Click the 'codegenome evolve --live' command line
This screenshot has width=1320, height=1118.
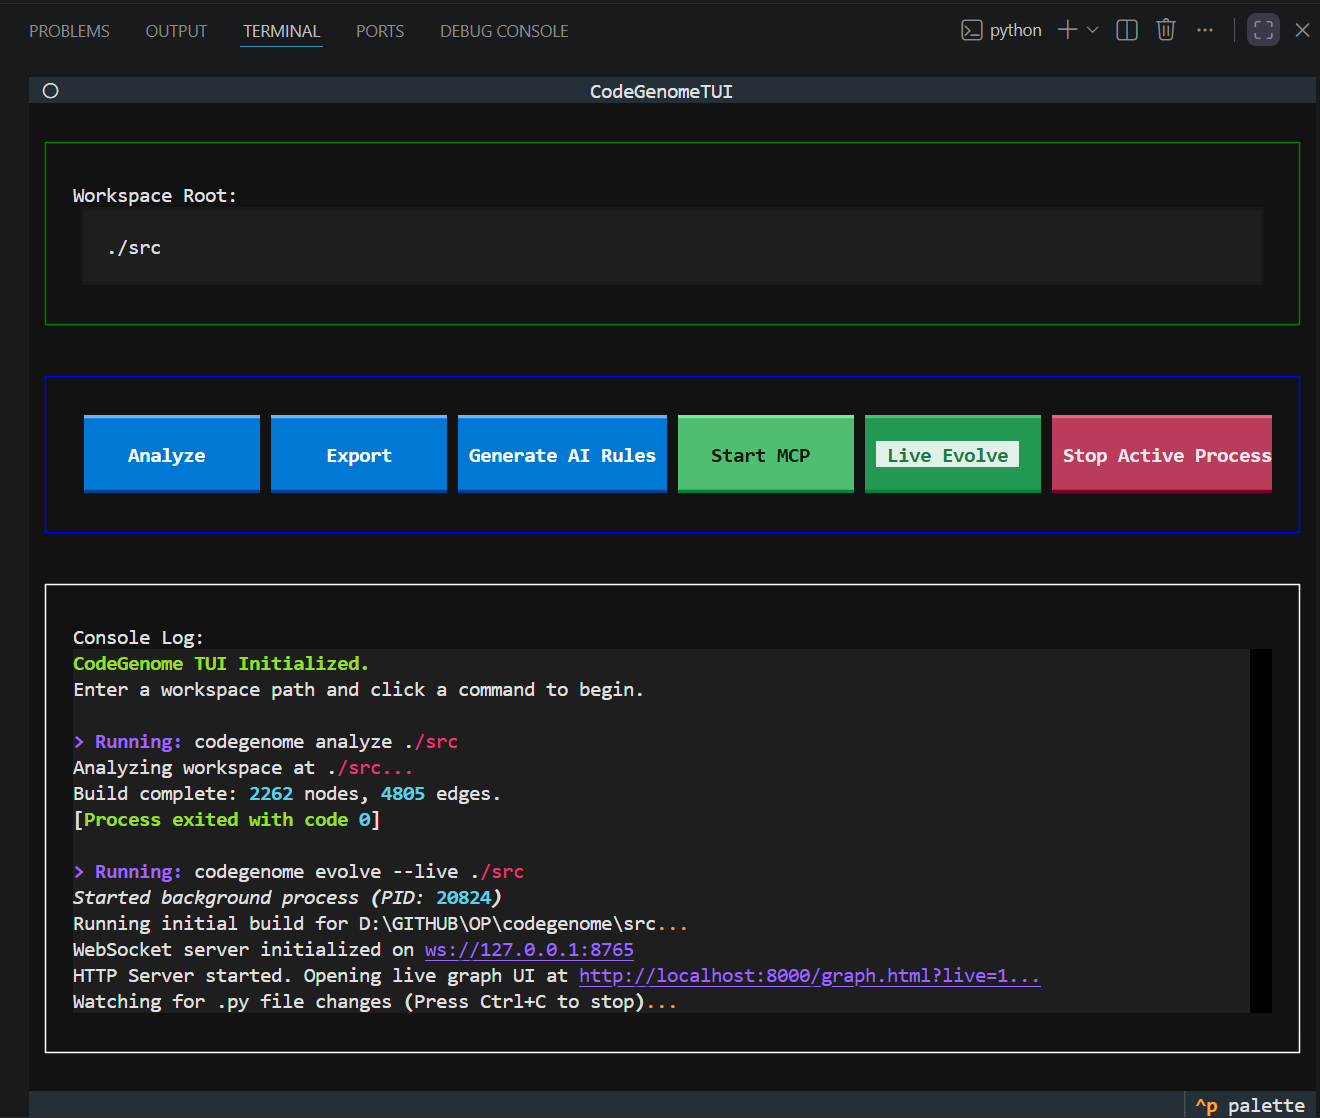point(299,871)
